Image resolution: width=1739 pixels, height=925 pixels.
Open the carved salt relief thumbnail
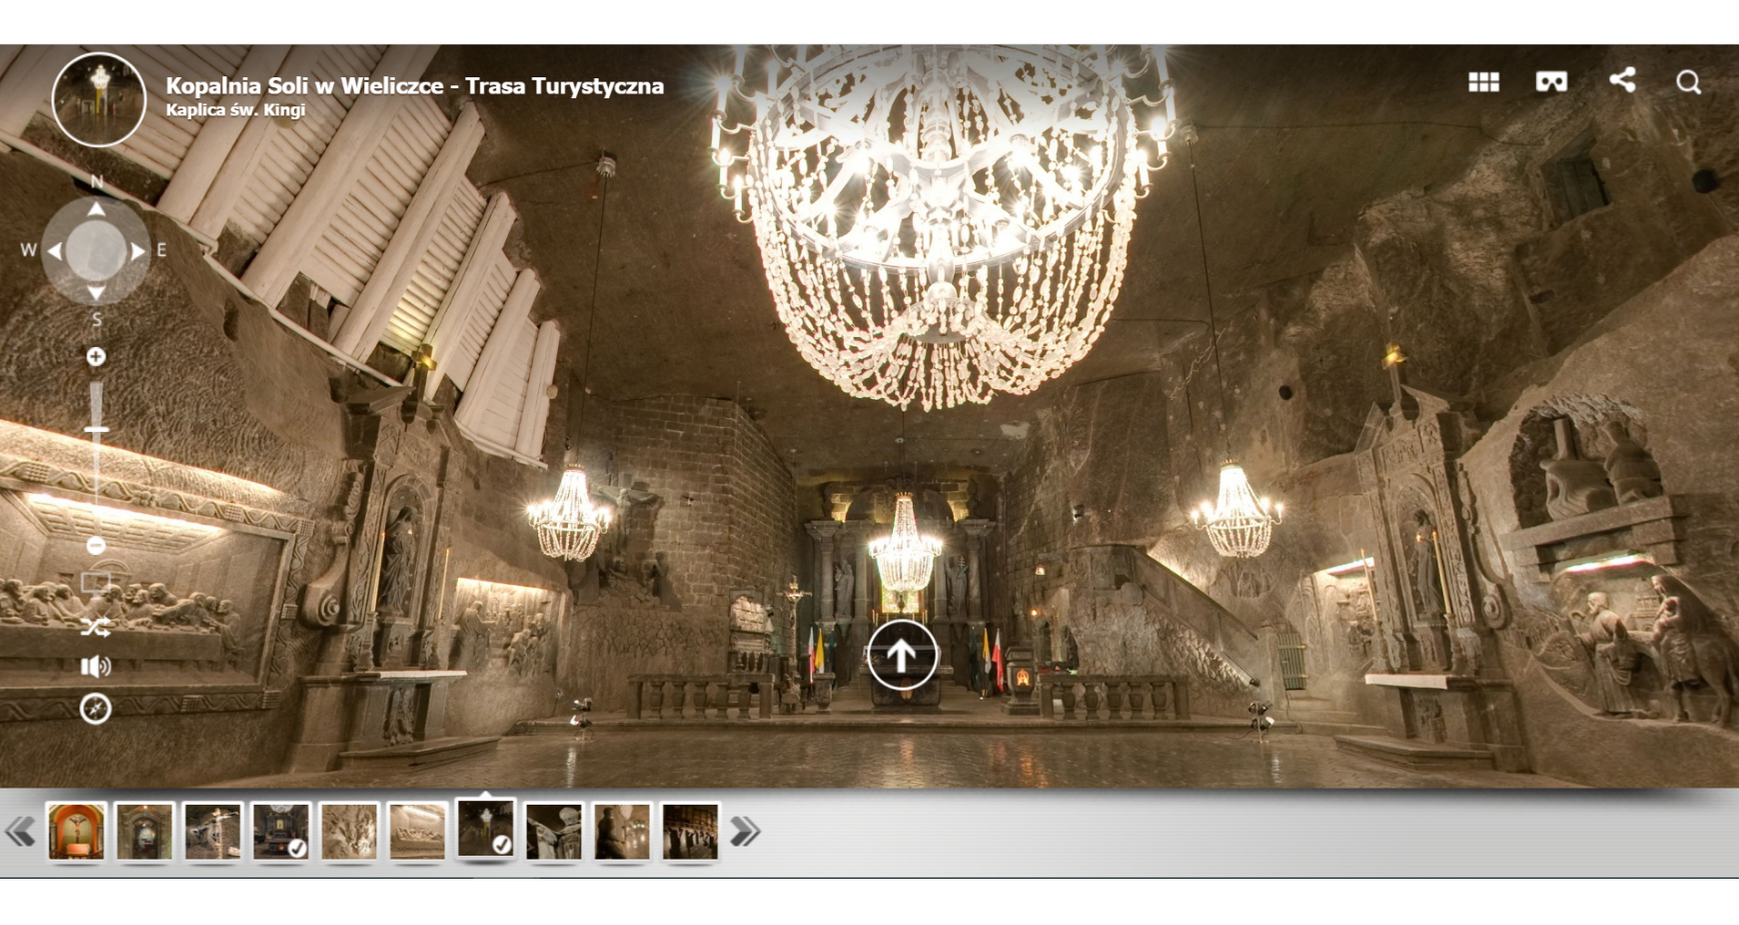point(349,831)
